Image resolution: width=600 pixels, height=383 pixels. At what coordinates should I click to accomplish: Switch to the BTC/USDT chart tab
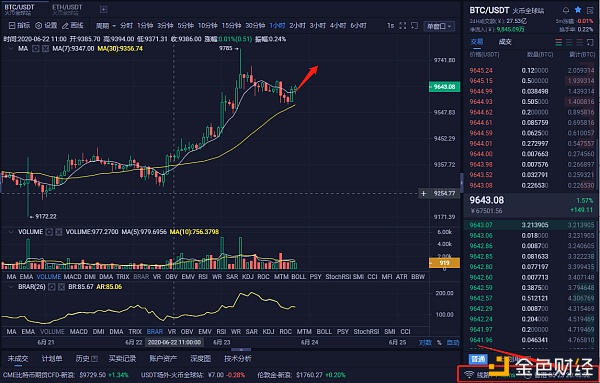coord(19,9)
